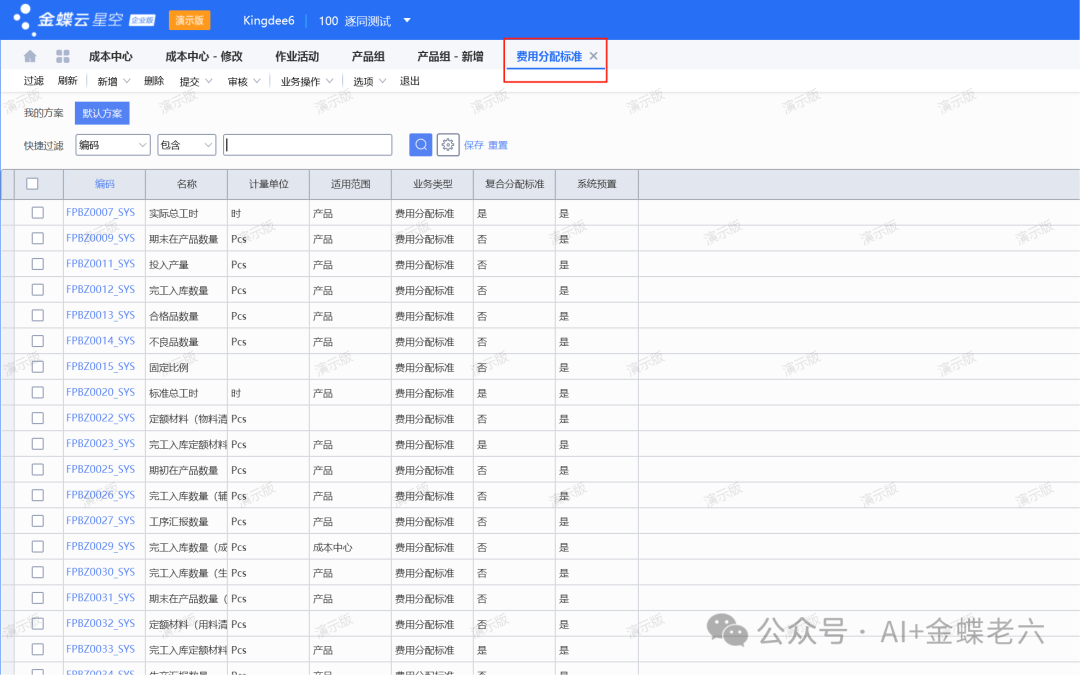Click 保存 to save the filter

(x=473, y=146)
